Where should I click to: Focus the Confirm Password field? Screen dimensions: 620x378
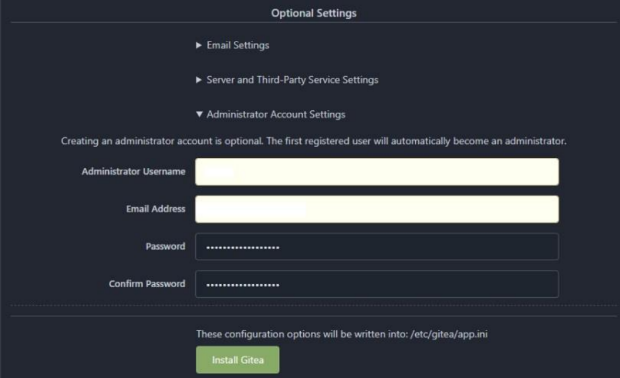tap(377, 284)
